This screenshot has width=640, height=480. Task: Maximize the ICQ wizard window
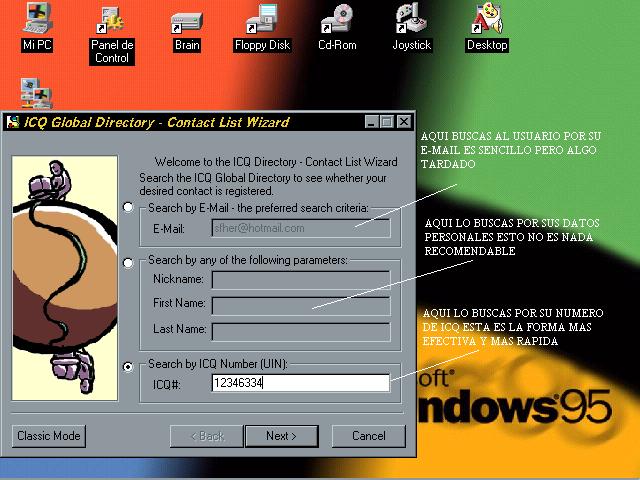[x=387, y=122]
